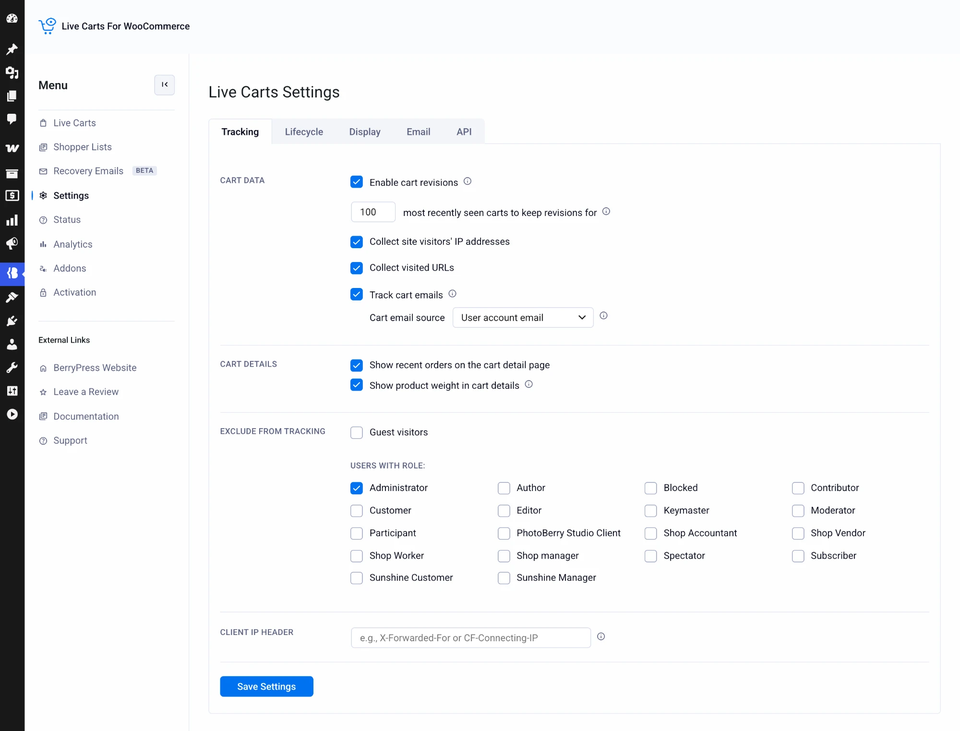This screenshot has width=960, height=731.
Task: Open Posts via the pushpin icon
Action: pyautogui.click(x=12, y=49)
